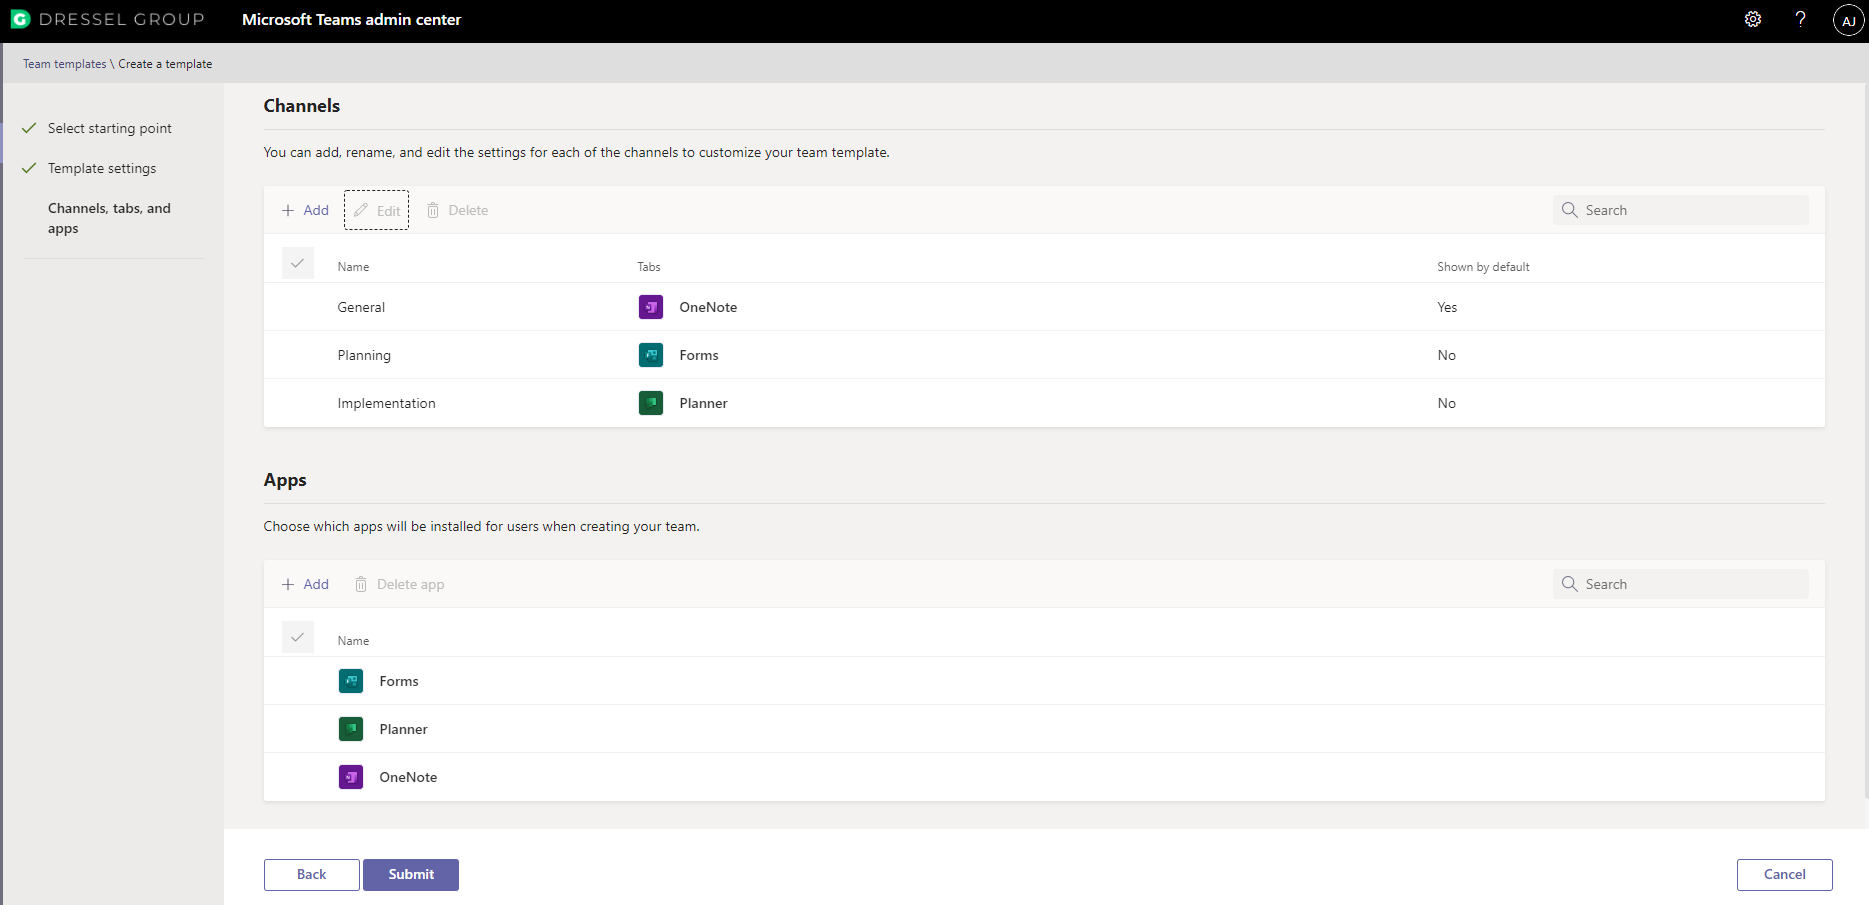Click the Help question mark icon
Image resolution: width=1869 pixels, height=905 pixels.
coord(1800,19)
